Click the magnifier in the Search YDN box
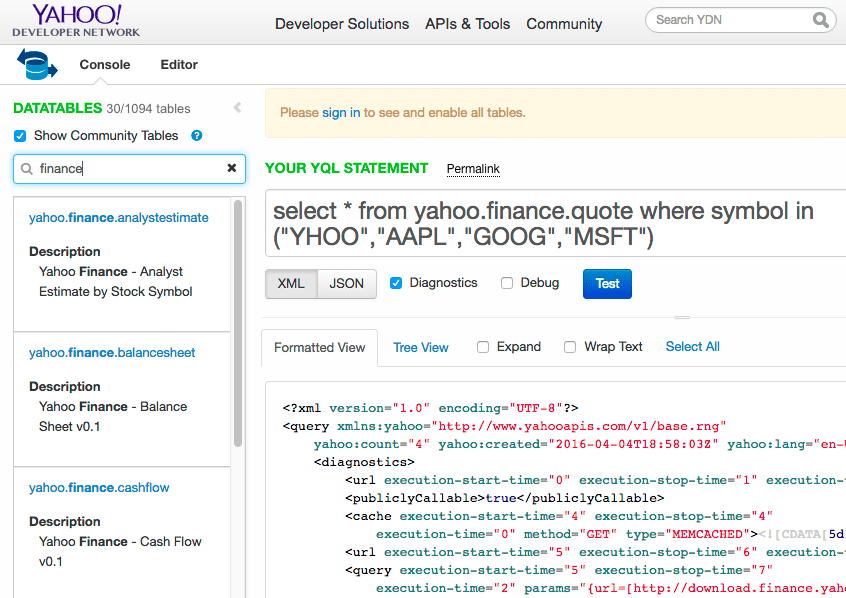 pyautogui.click(x=821, y=19)
